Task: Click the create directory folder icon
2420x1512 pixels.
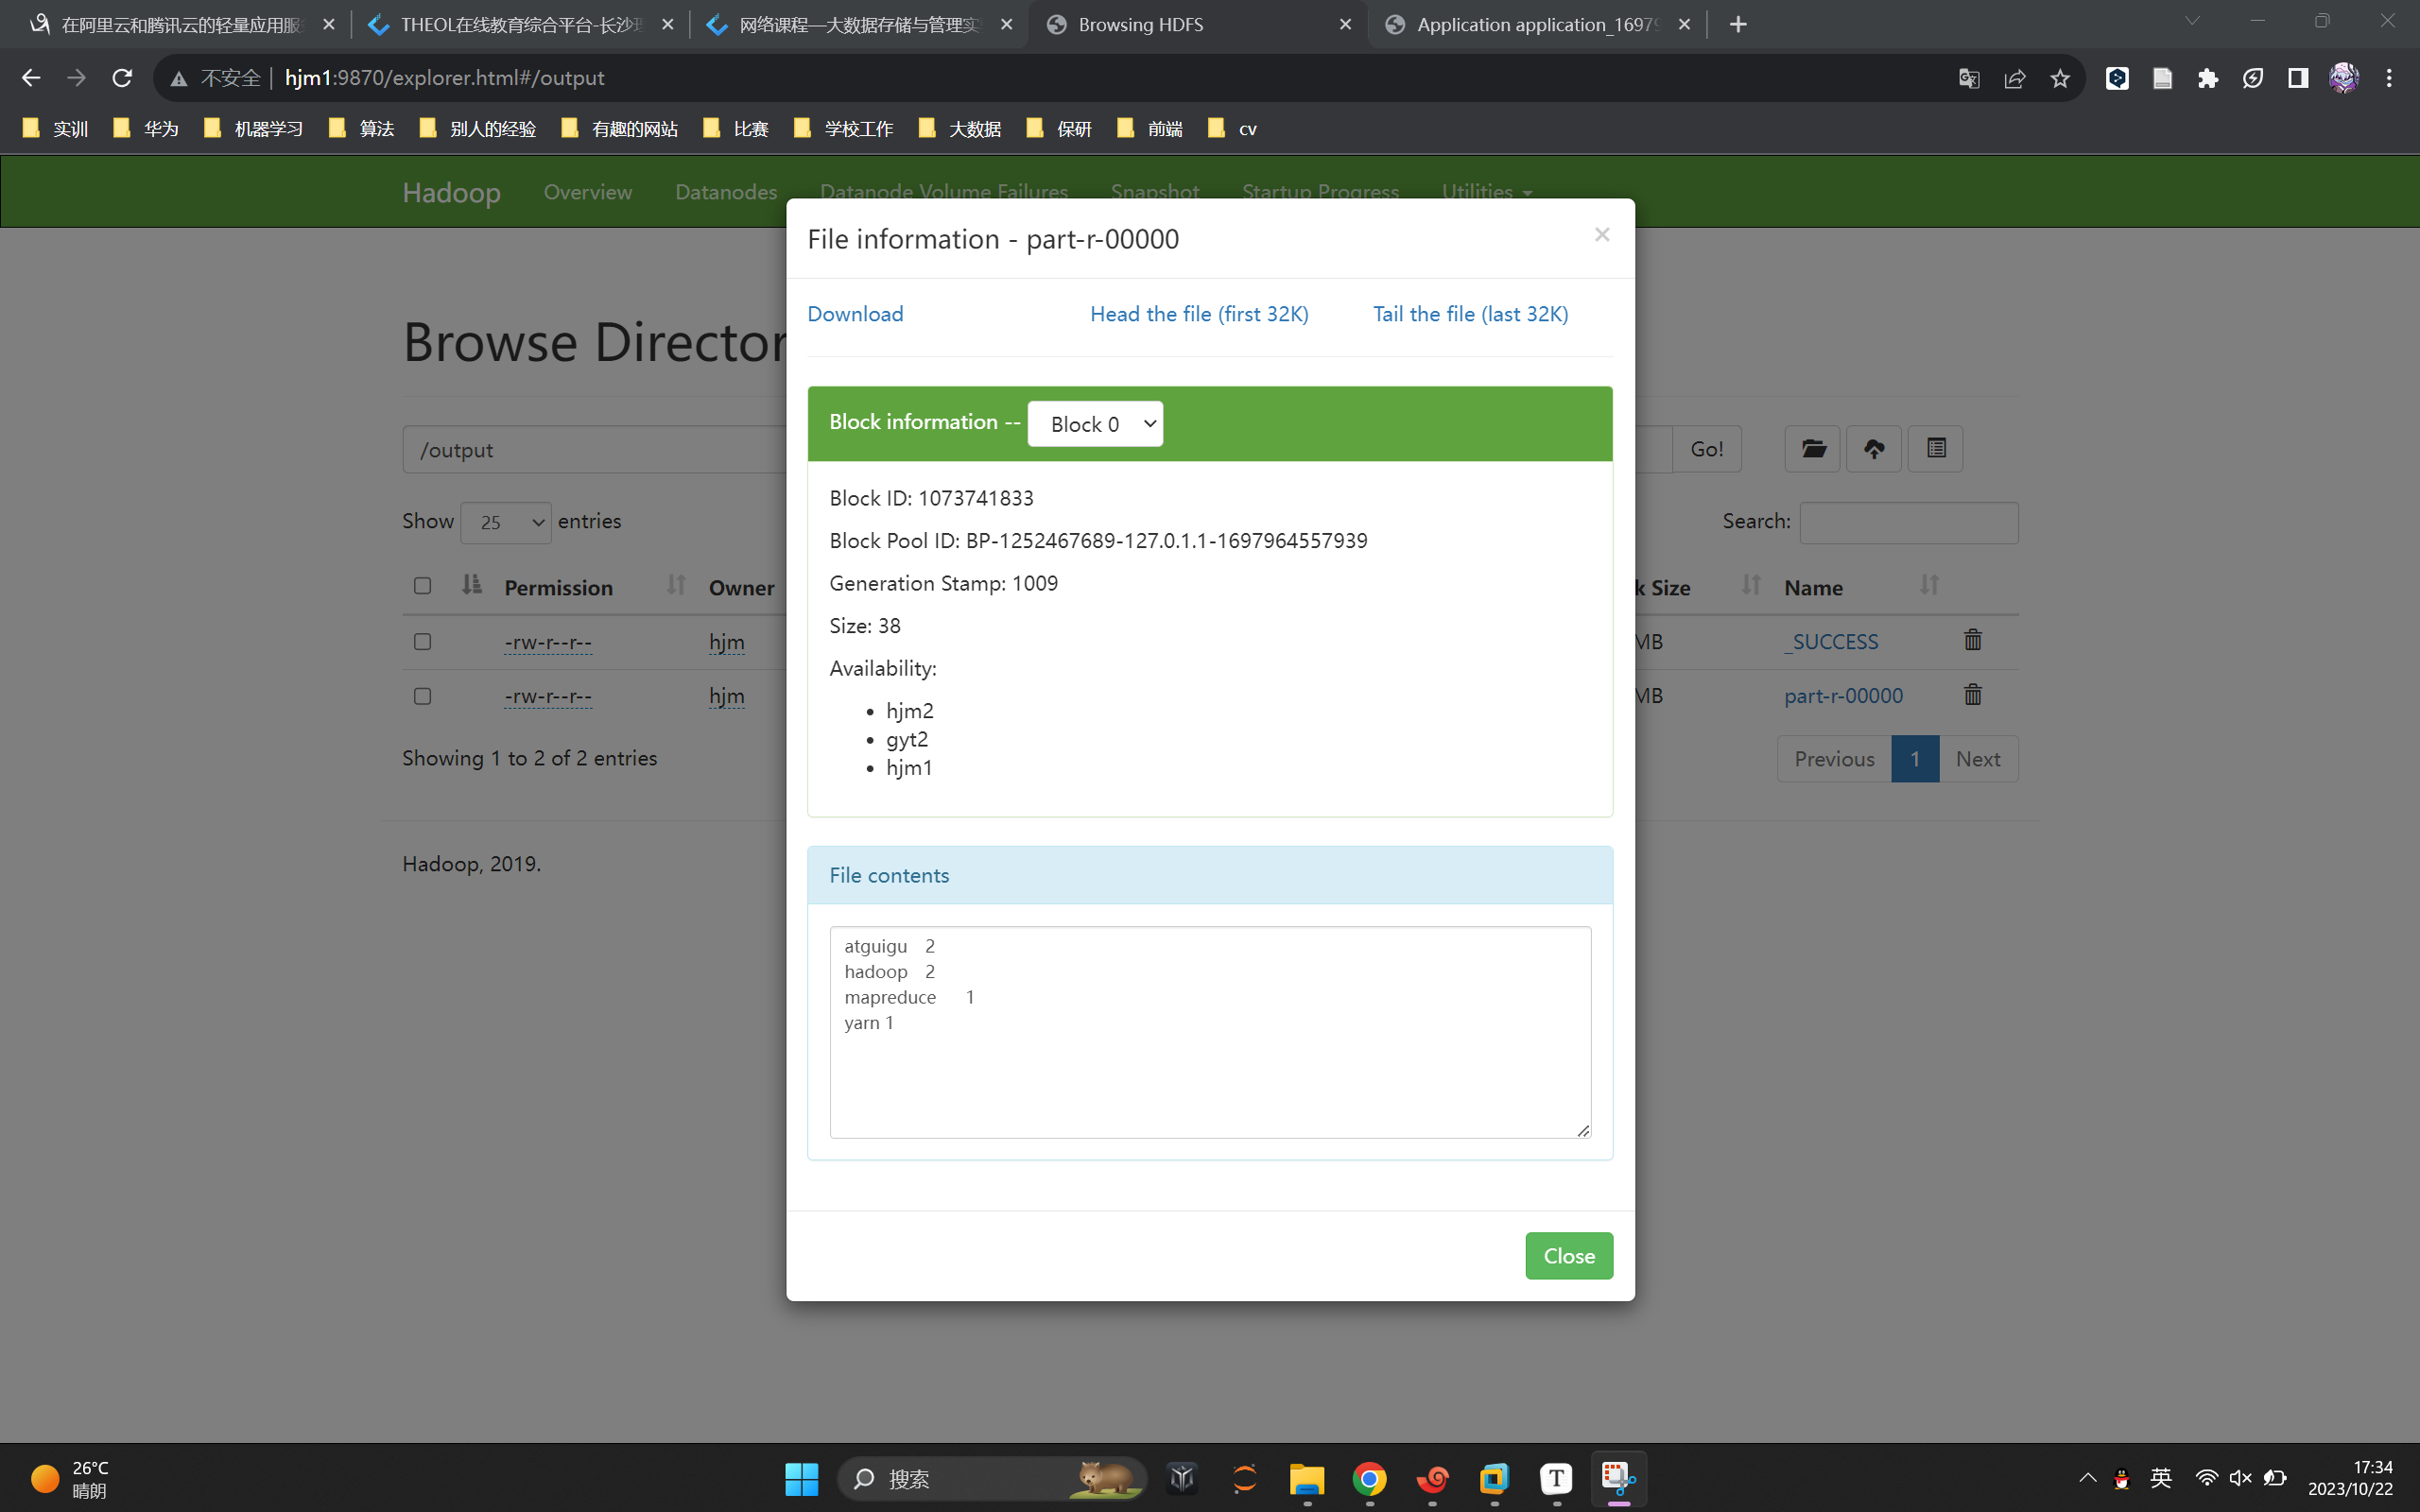Action: point(1812,449)
